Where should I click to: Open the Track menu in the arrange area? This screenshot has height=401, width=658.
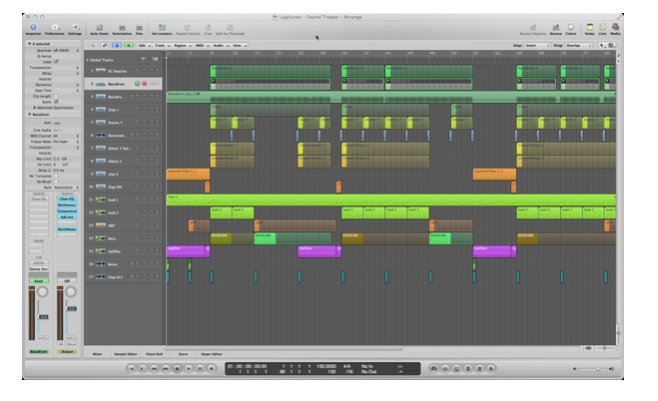tap(162, 45)
